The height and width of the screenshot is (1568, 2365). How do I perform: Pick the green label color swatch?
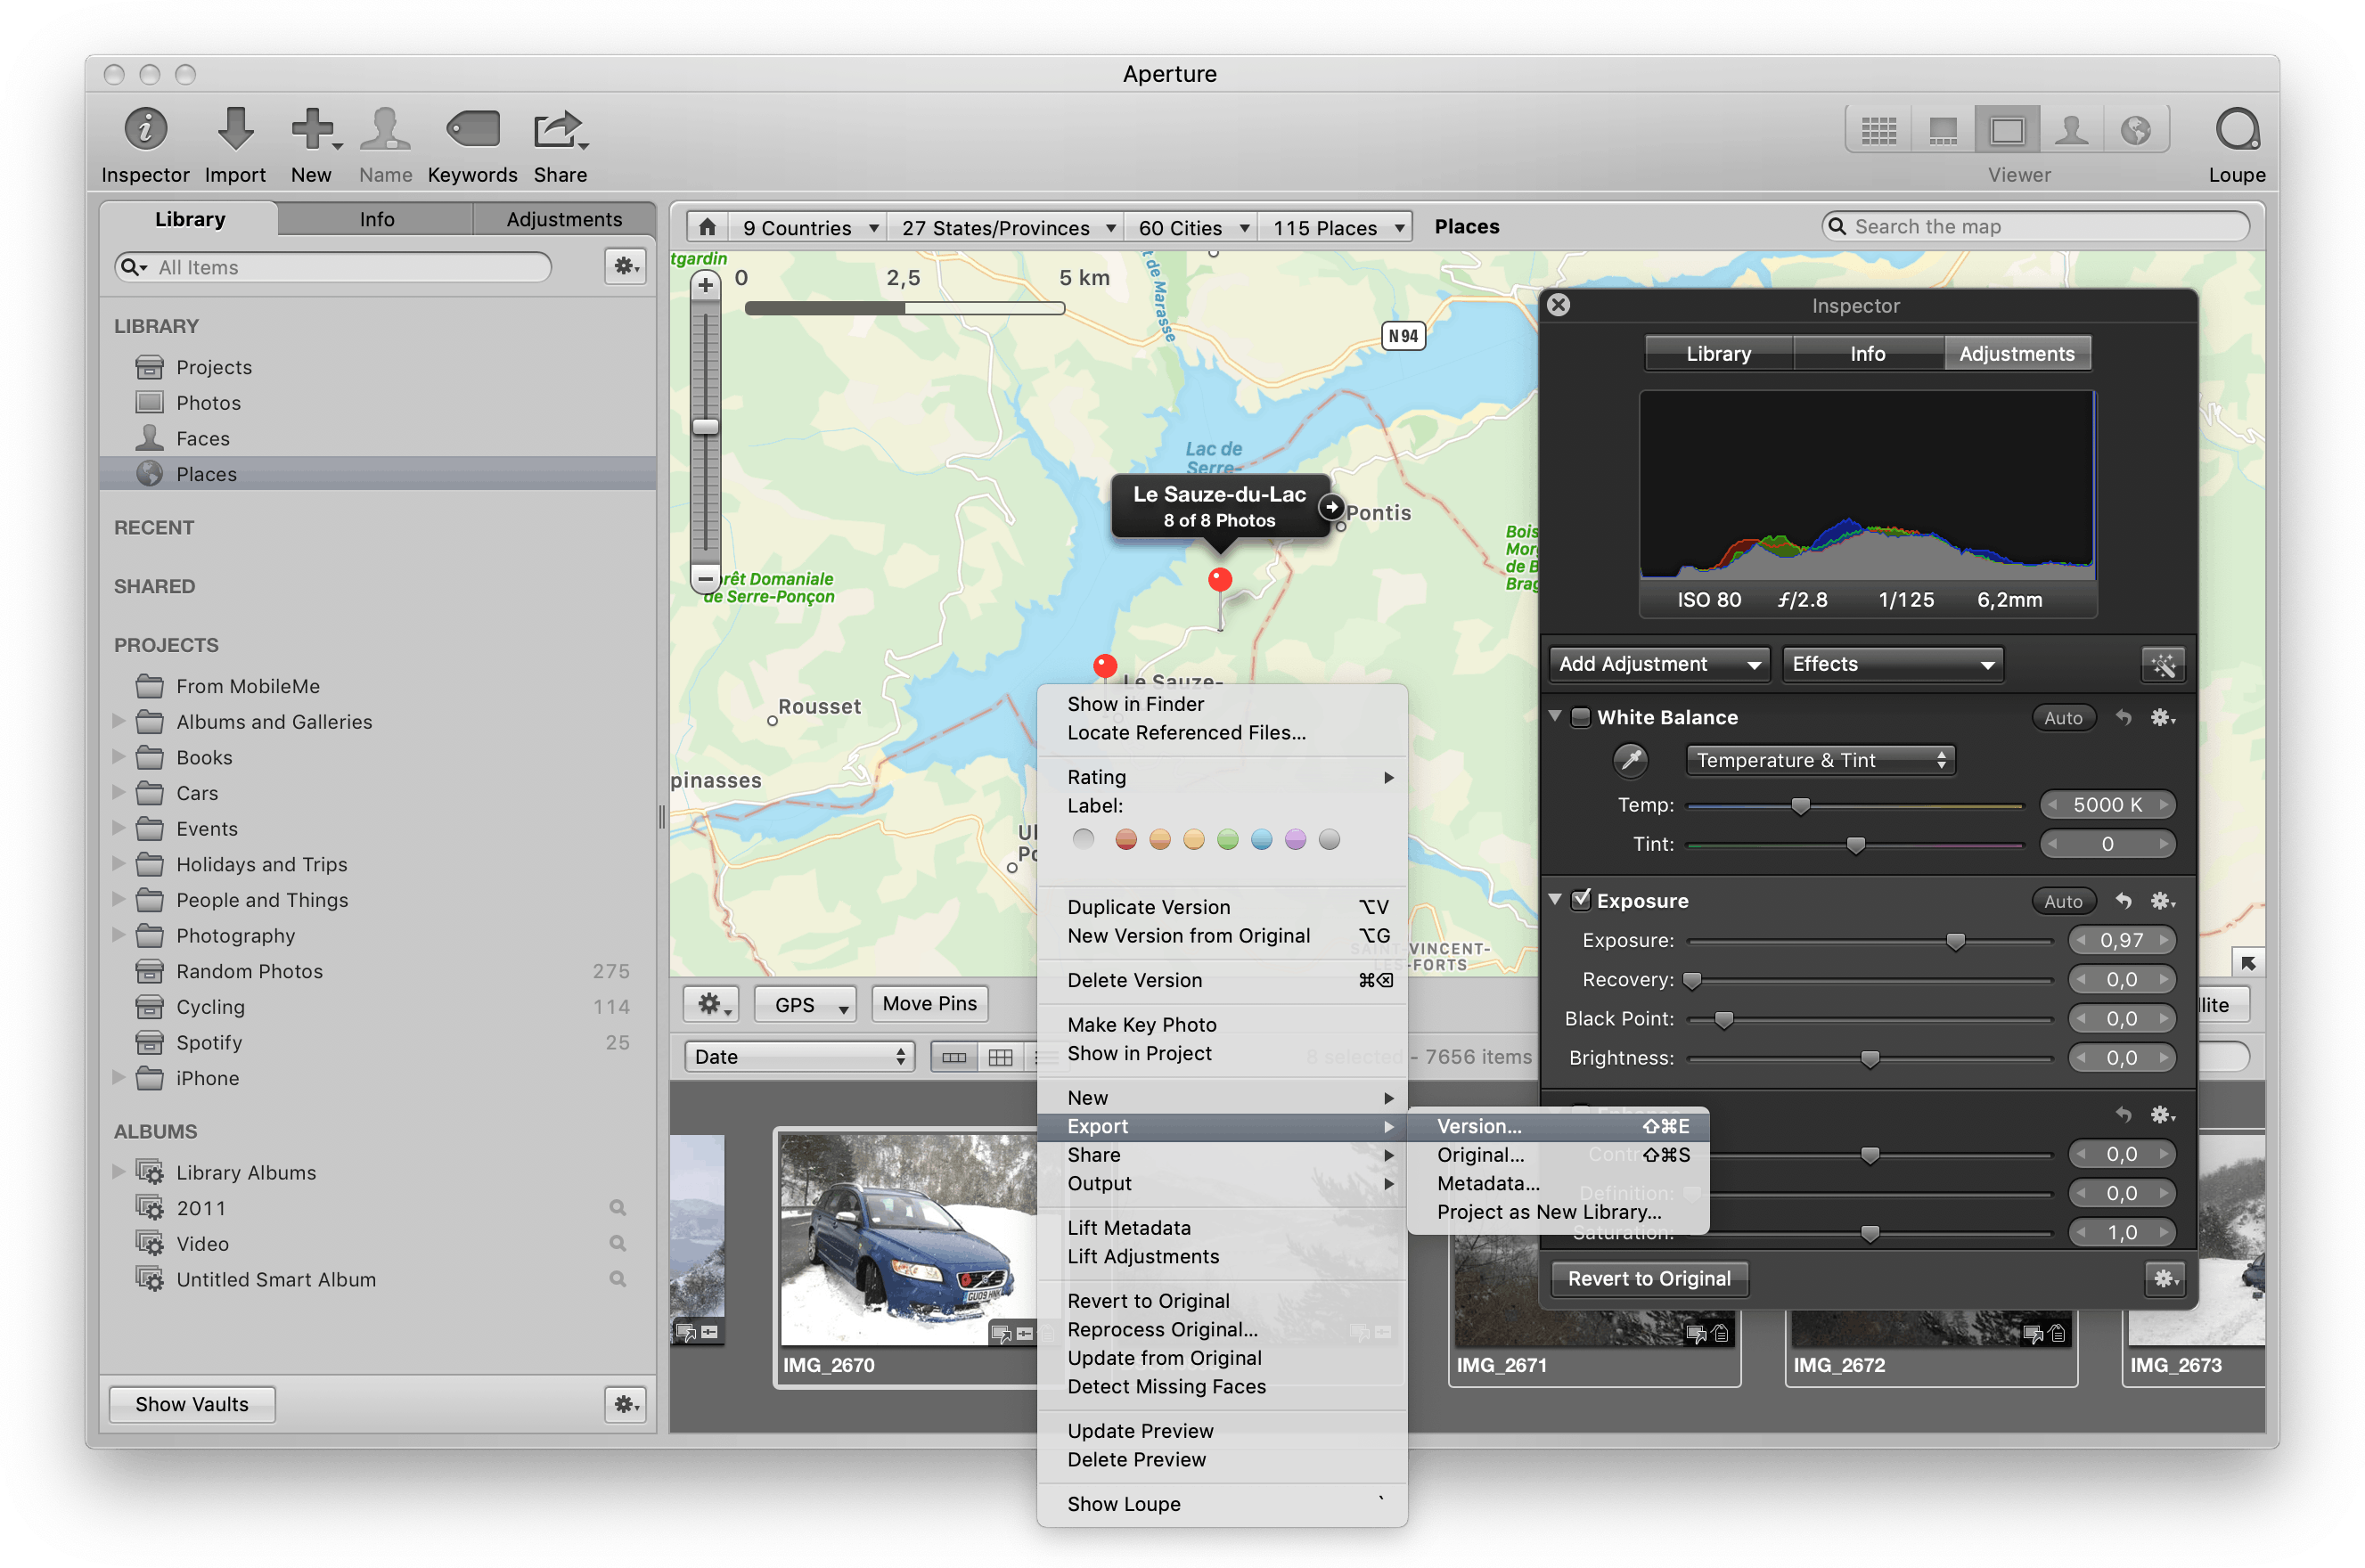pos(1228,840)
